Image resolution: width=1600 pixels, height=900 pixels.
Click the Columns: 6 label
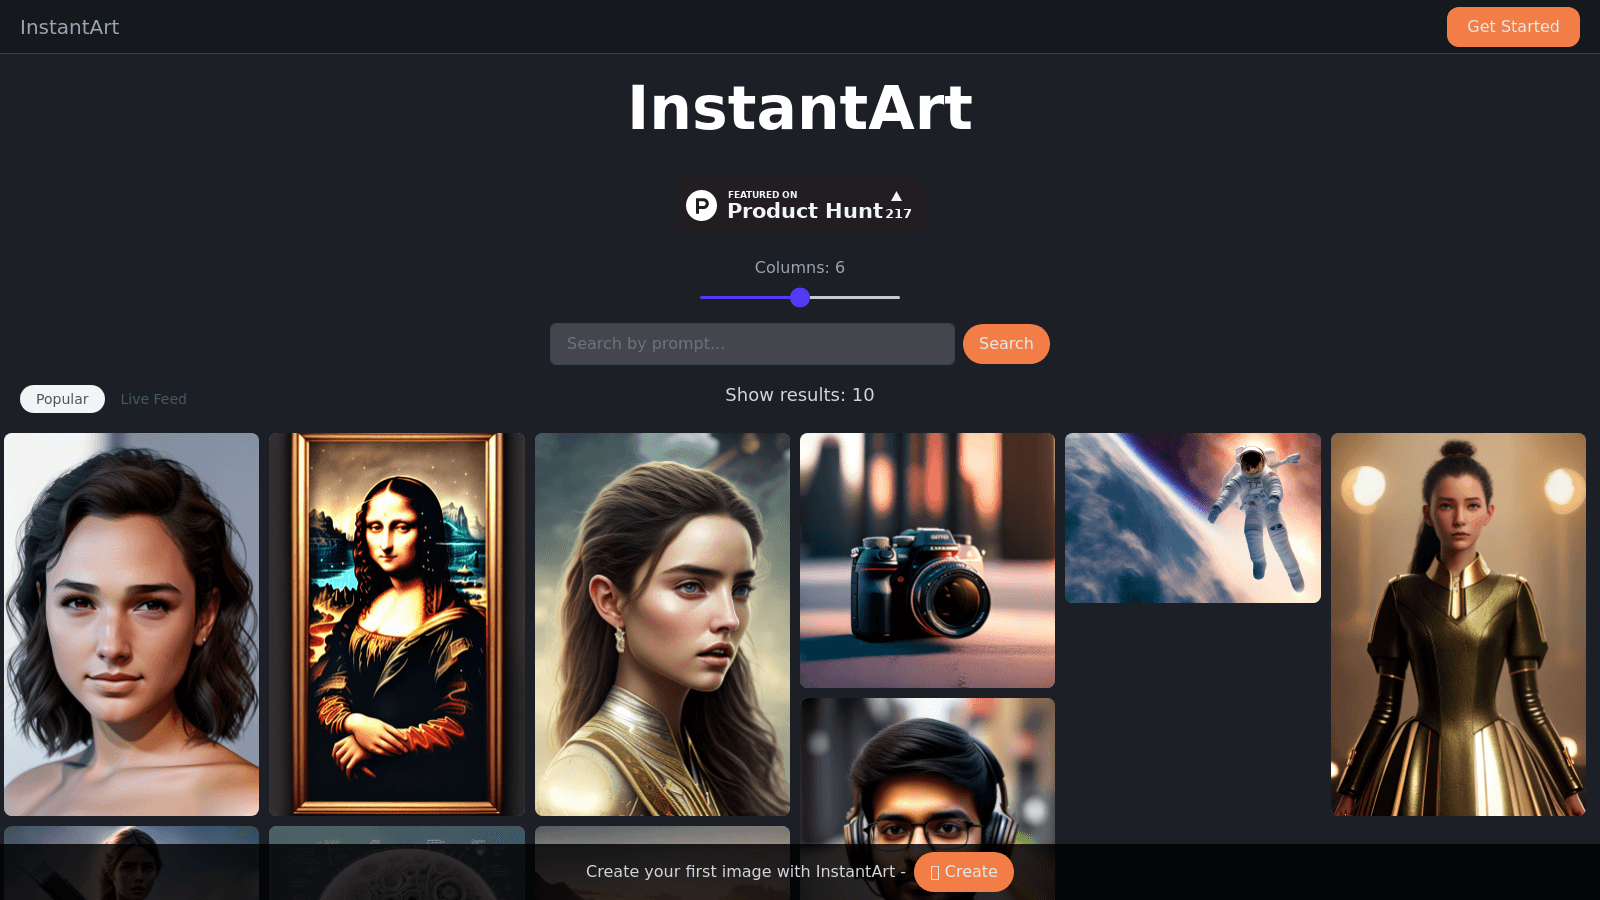[800, 268]
